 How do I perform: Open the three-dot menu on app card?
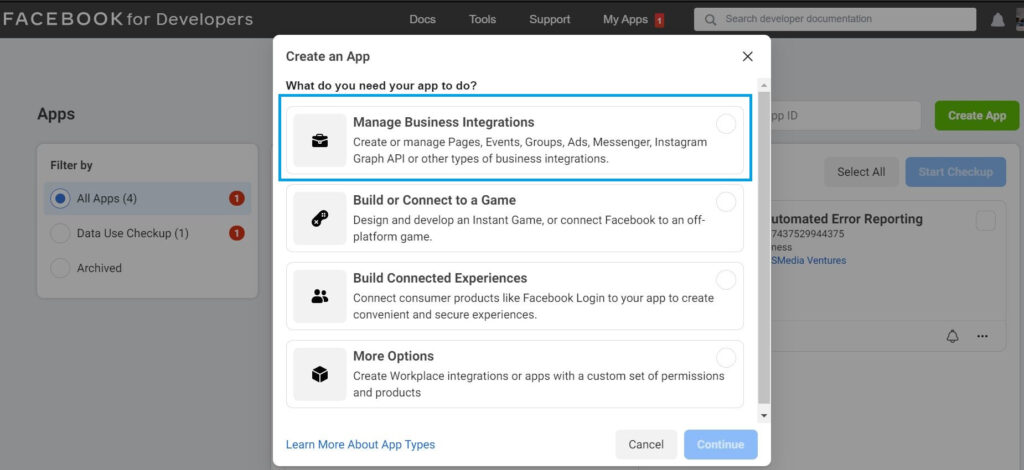pos(982,336)
